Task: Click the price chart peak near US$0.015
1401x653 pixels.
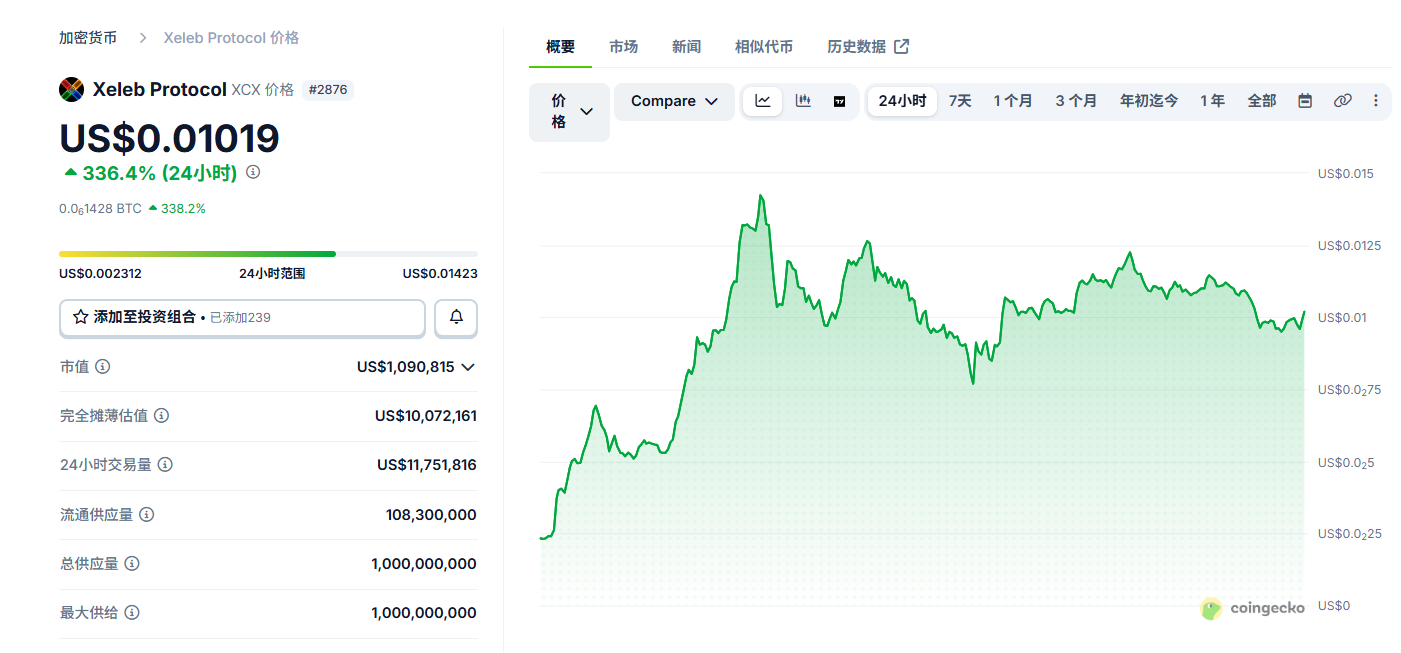Action: (761, 196)
